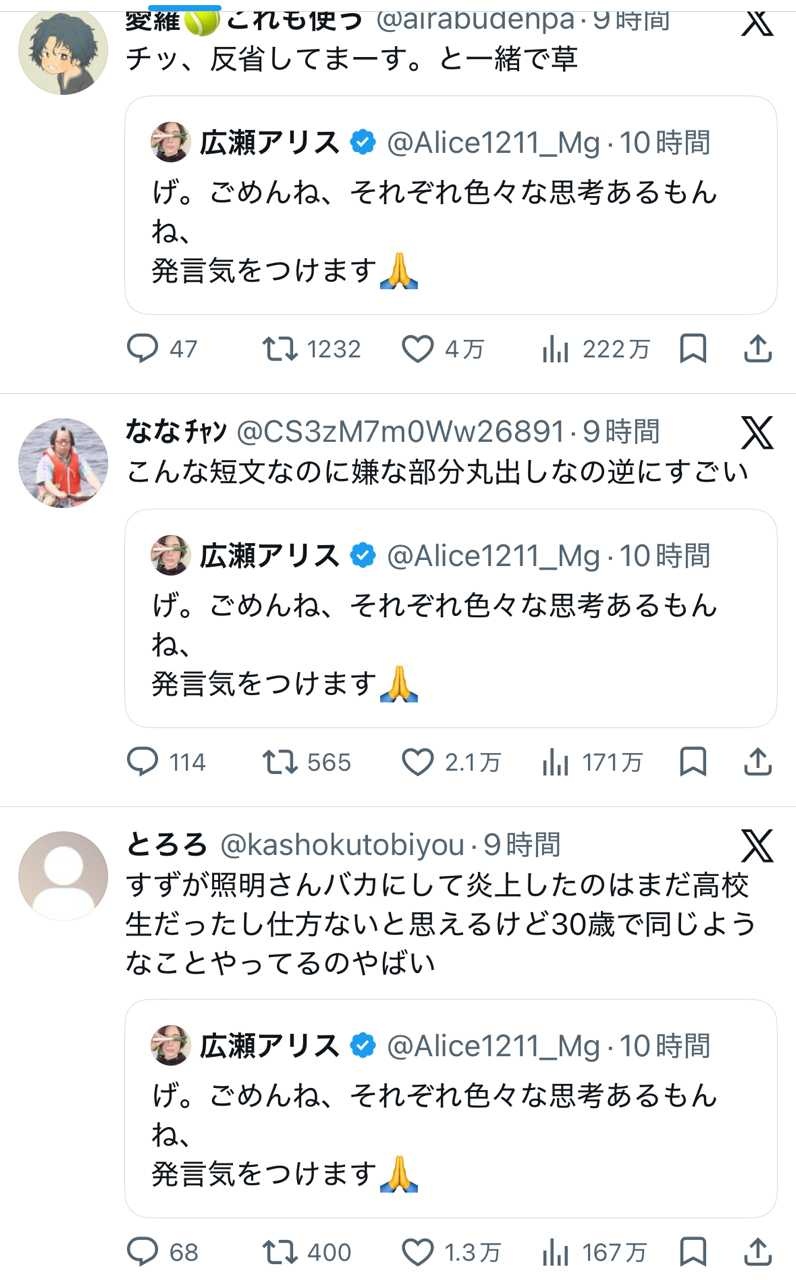
Task: Open the @kashokutobiyou profile handle
Action: click(341, 845)
